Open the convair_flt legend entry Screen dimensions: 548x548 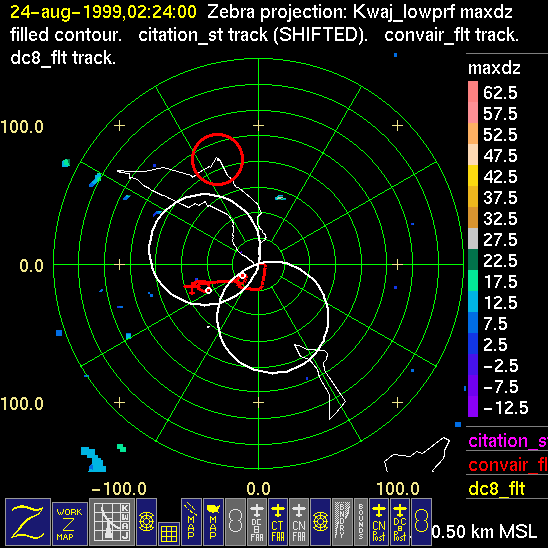(x=507, y=464)
